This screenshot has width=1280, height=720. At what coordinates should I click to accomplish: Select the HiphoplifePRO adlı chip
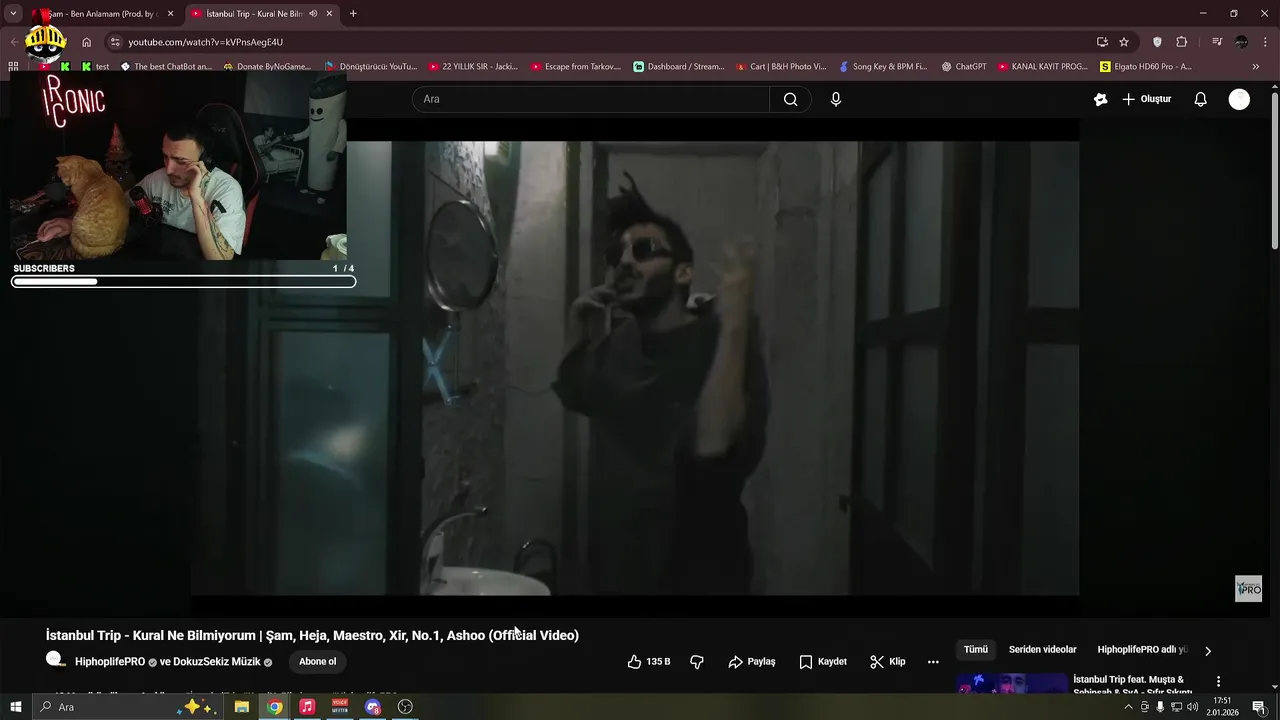coord(1142,650)
